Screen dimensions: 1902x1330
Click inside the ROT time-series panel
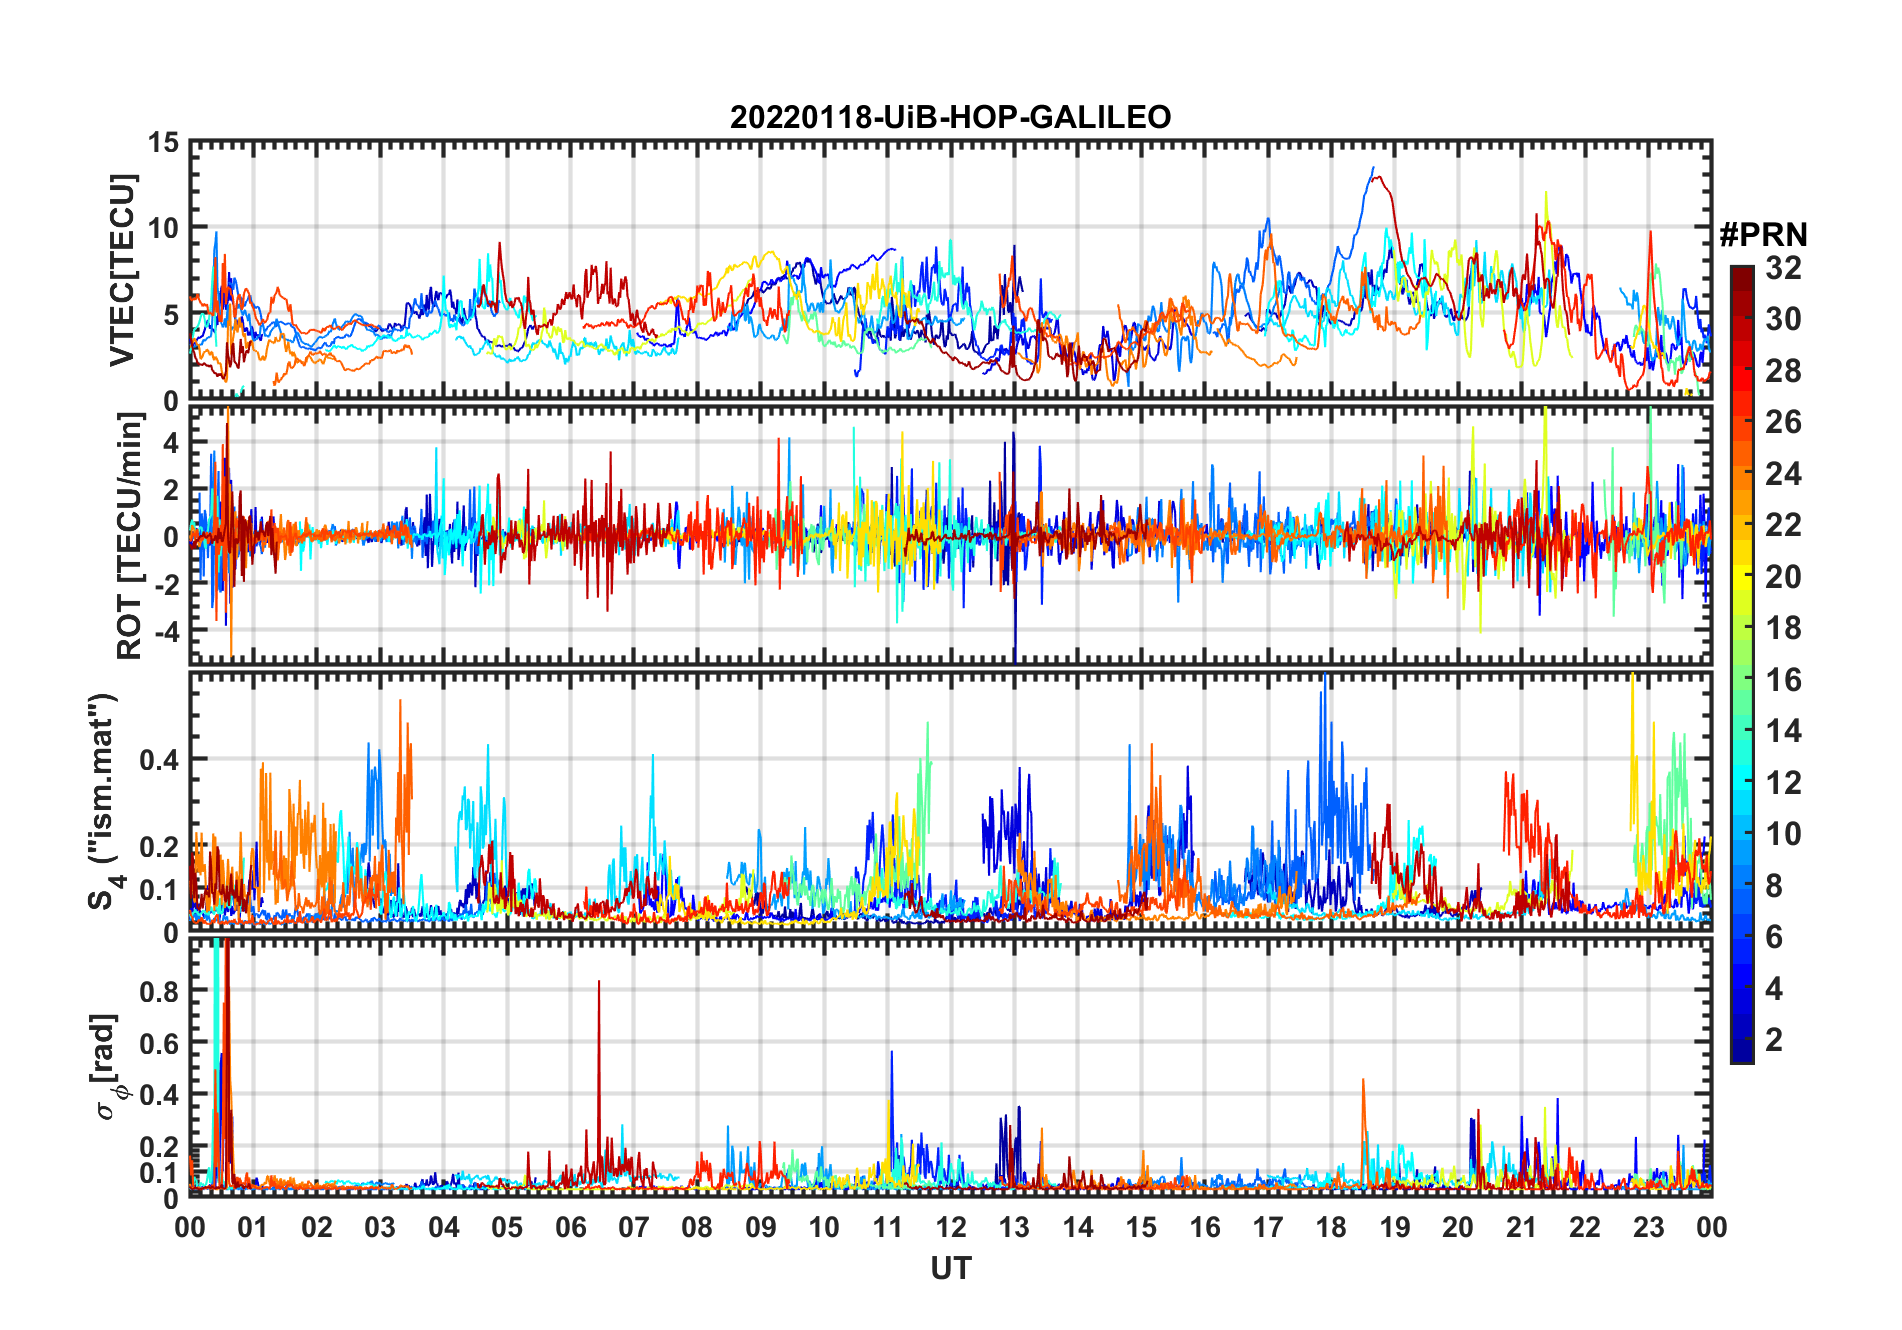coord(950,535)
